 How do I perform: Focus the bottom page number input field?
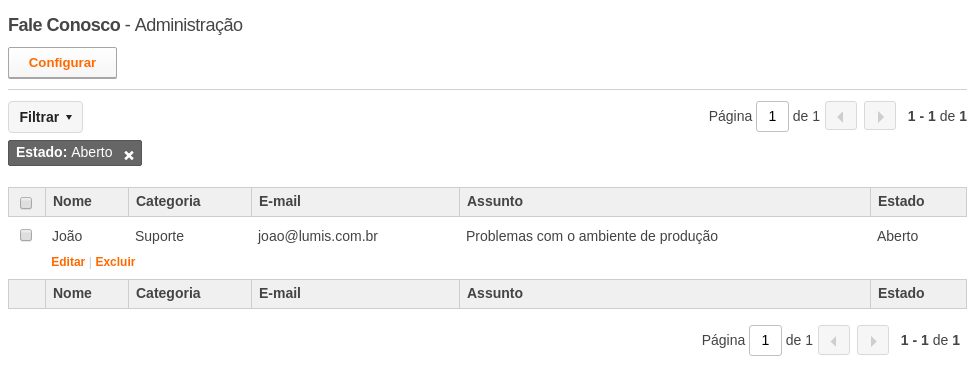(765, 340)
